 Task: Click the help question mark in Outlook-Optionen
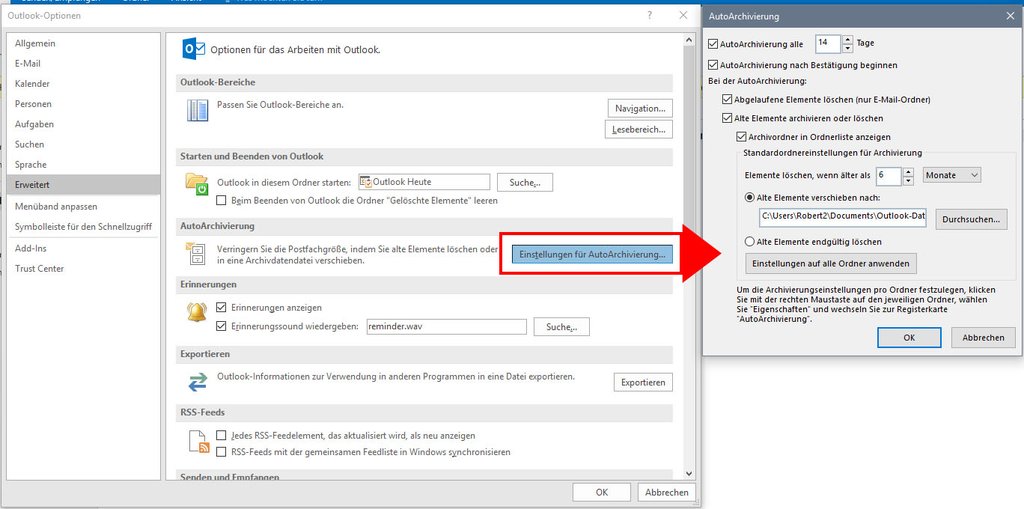coord(650,15)
